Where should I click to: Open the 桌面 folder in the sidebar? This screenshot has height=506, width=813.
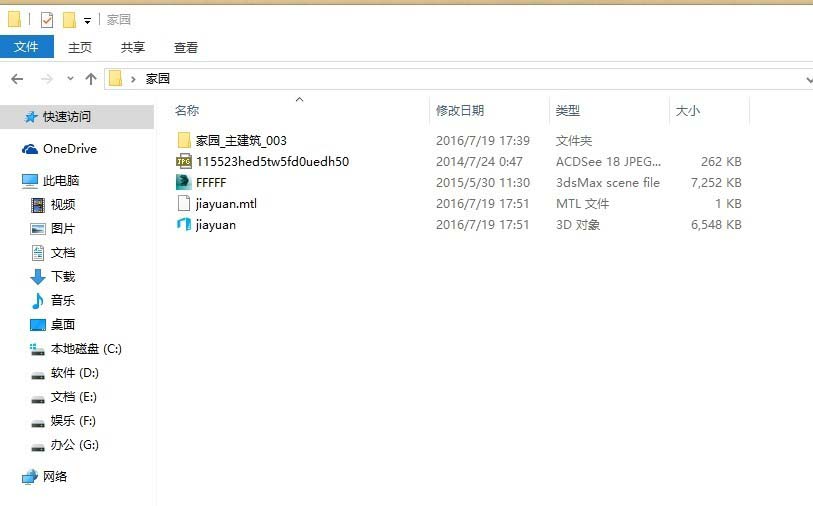tap(63, 325)
